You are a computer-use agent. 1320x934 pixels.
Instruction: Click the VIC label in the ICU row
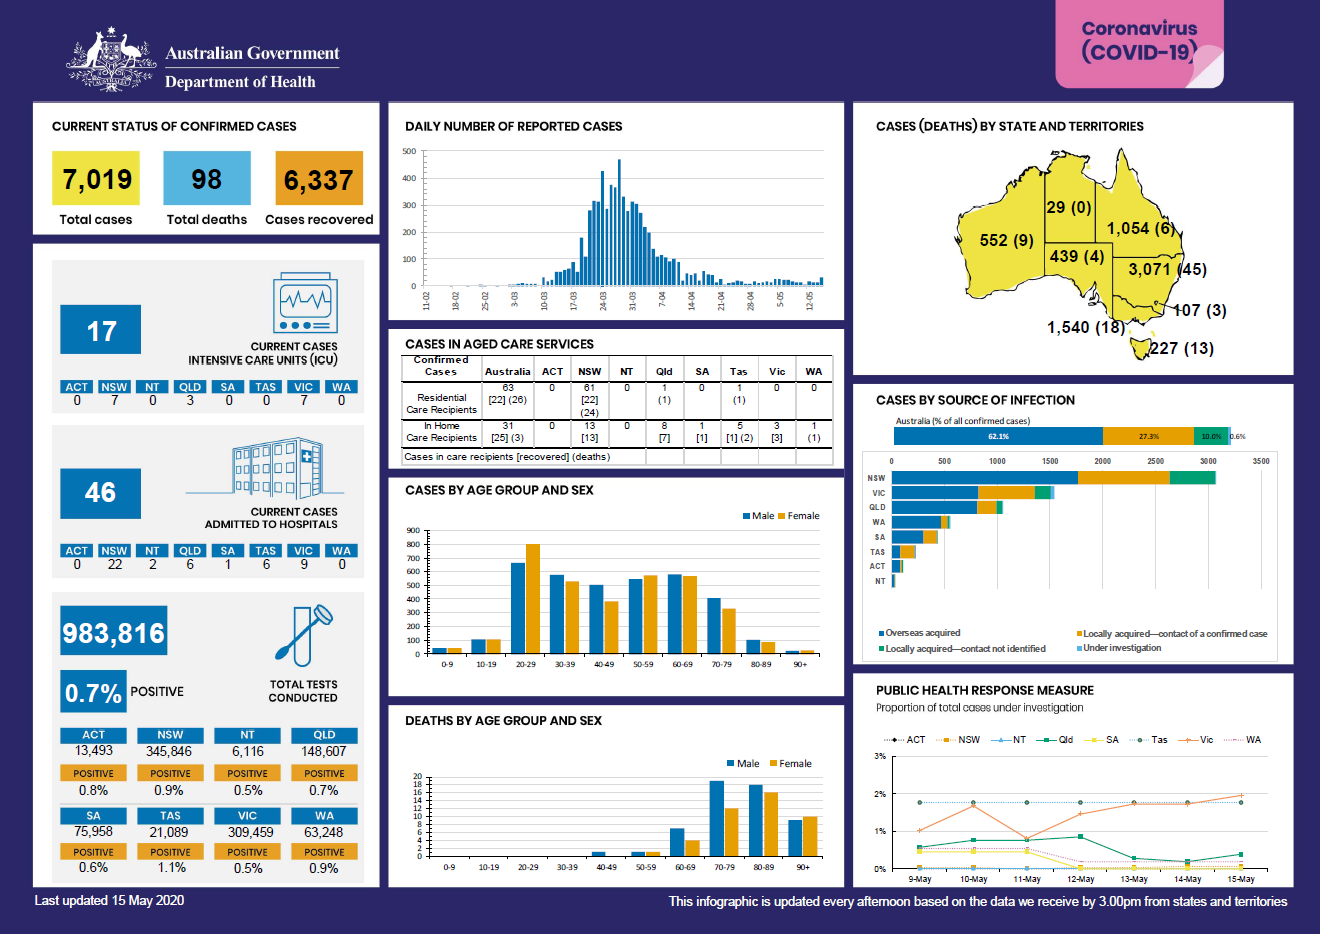303,387
